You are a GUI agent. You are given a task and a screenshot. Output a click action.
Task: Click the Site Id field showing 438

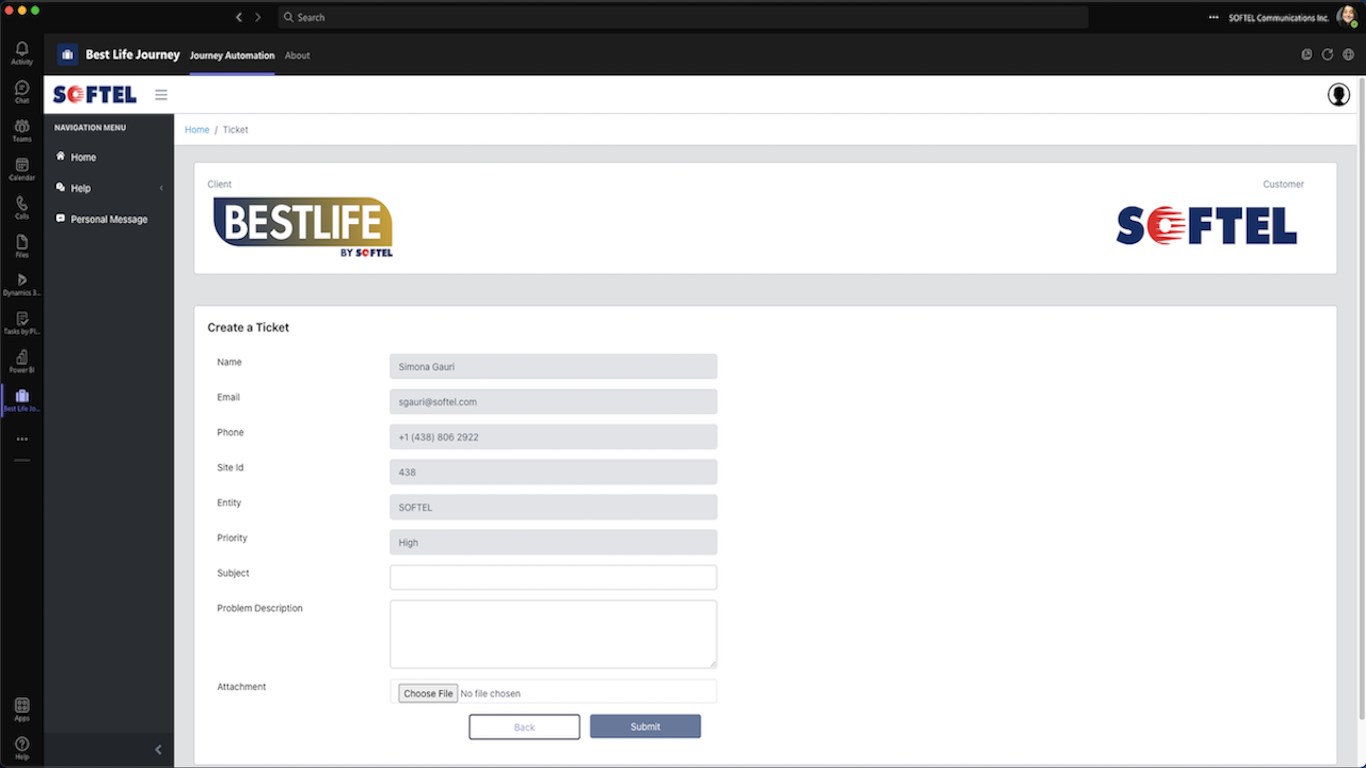pos(553,472)
